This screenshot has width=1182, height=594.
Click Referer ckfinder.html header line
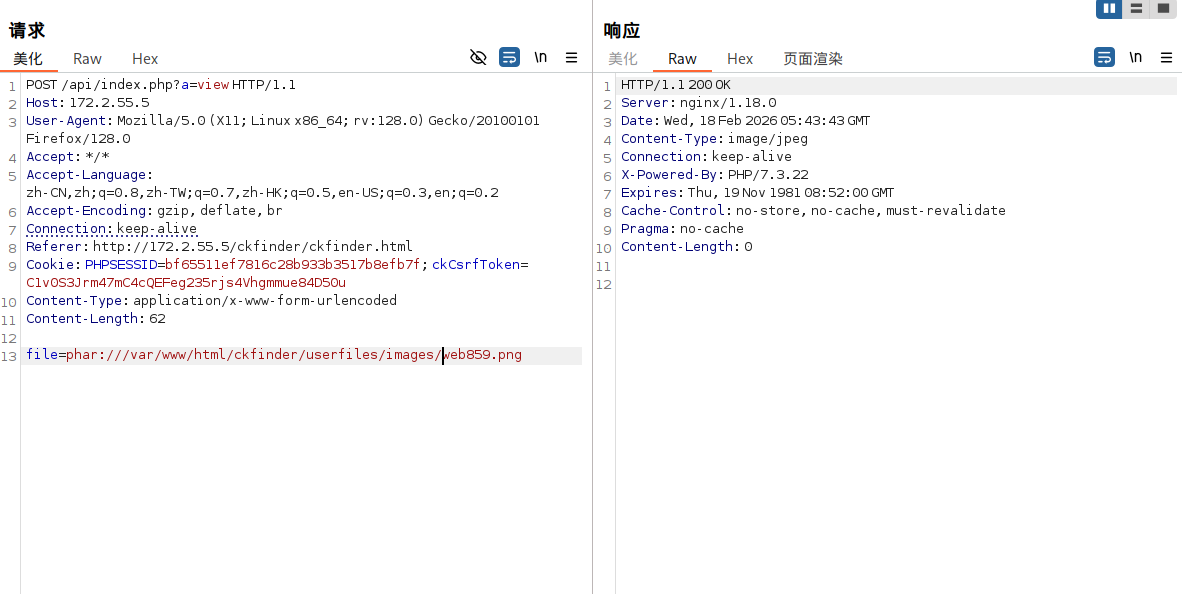click(x=219, y=246)
